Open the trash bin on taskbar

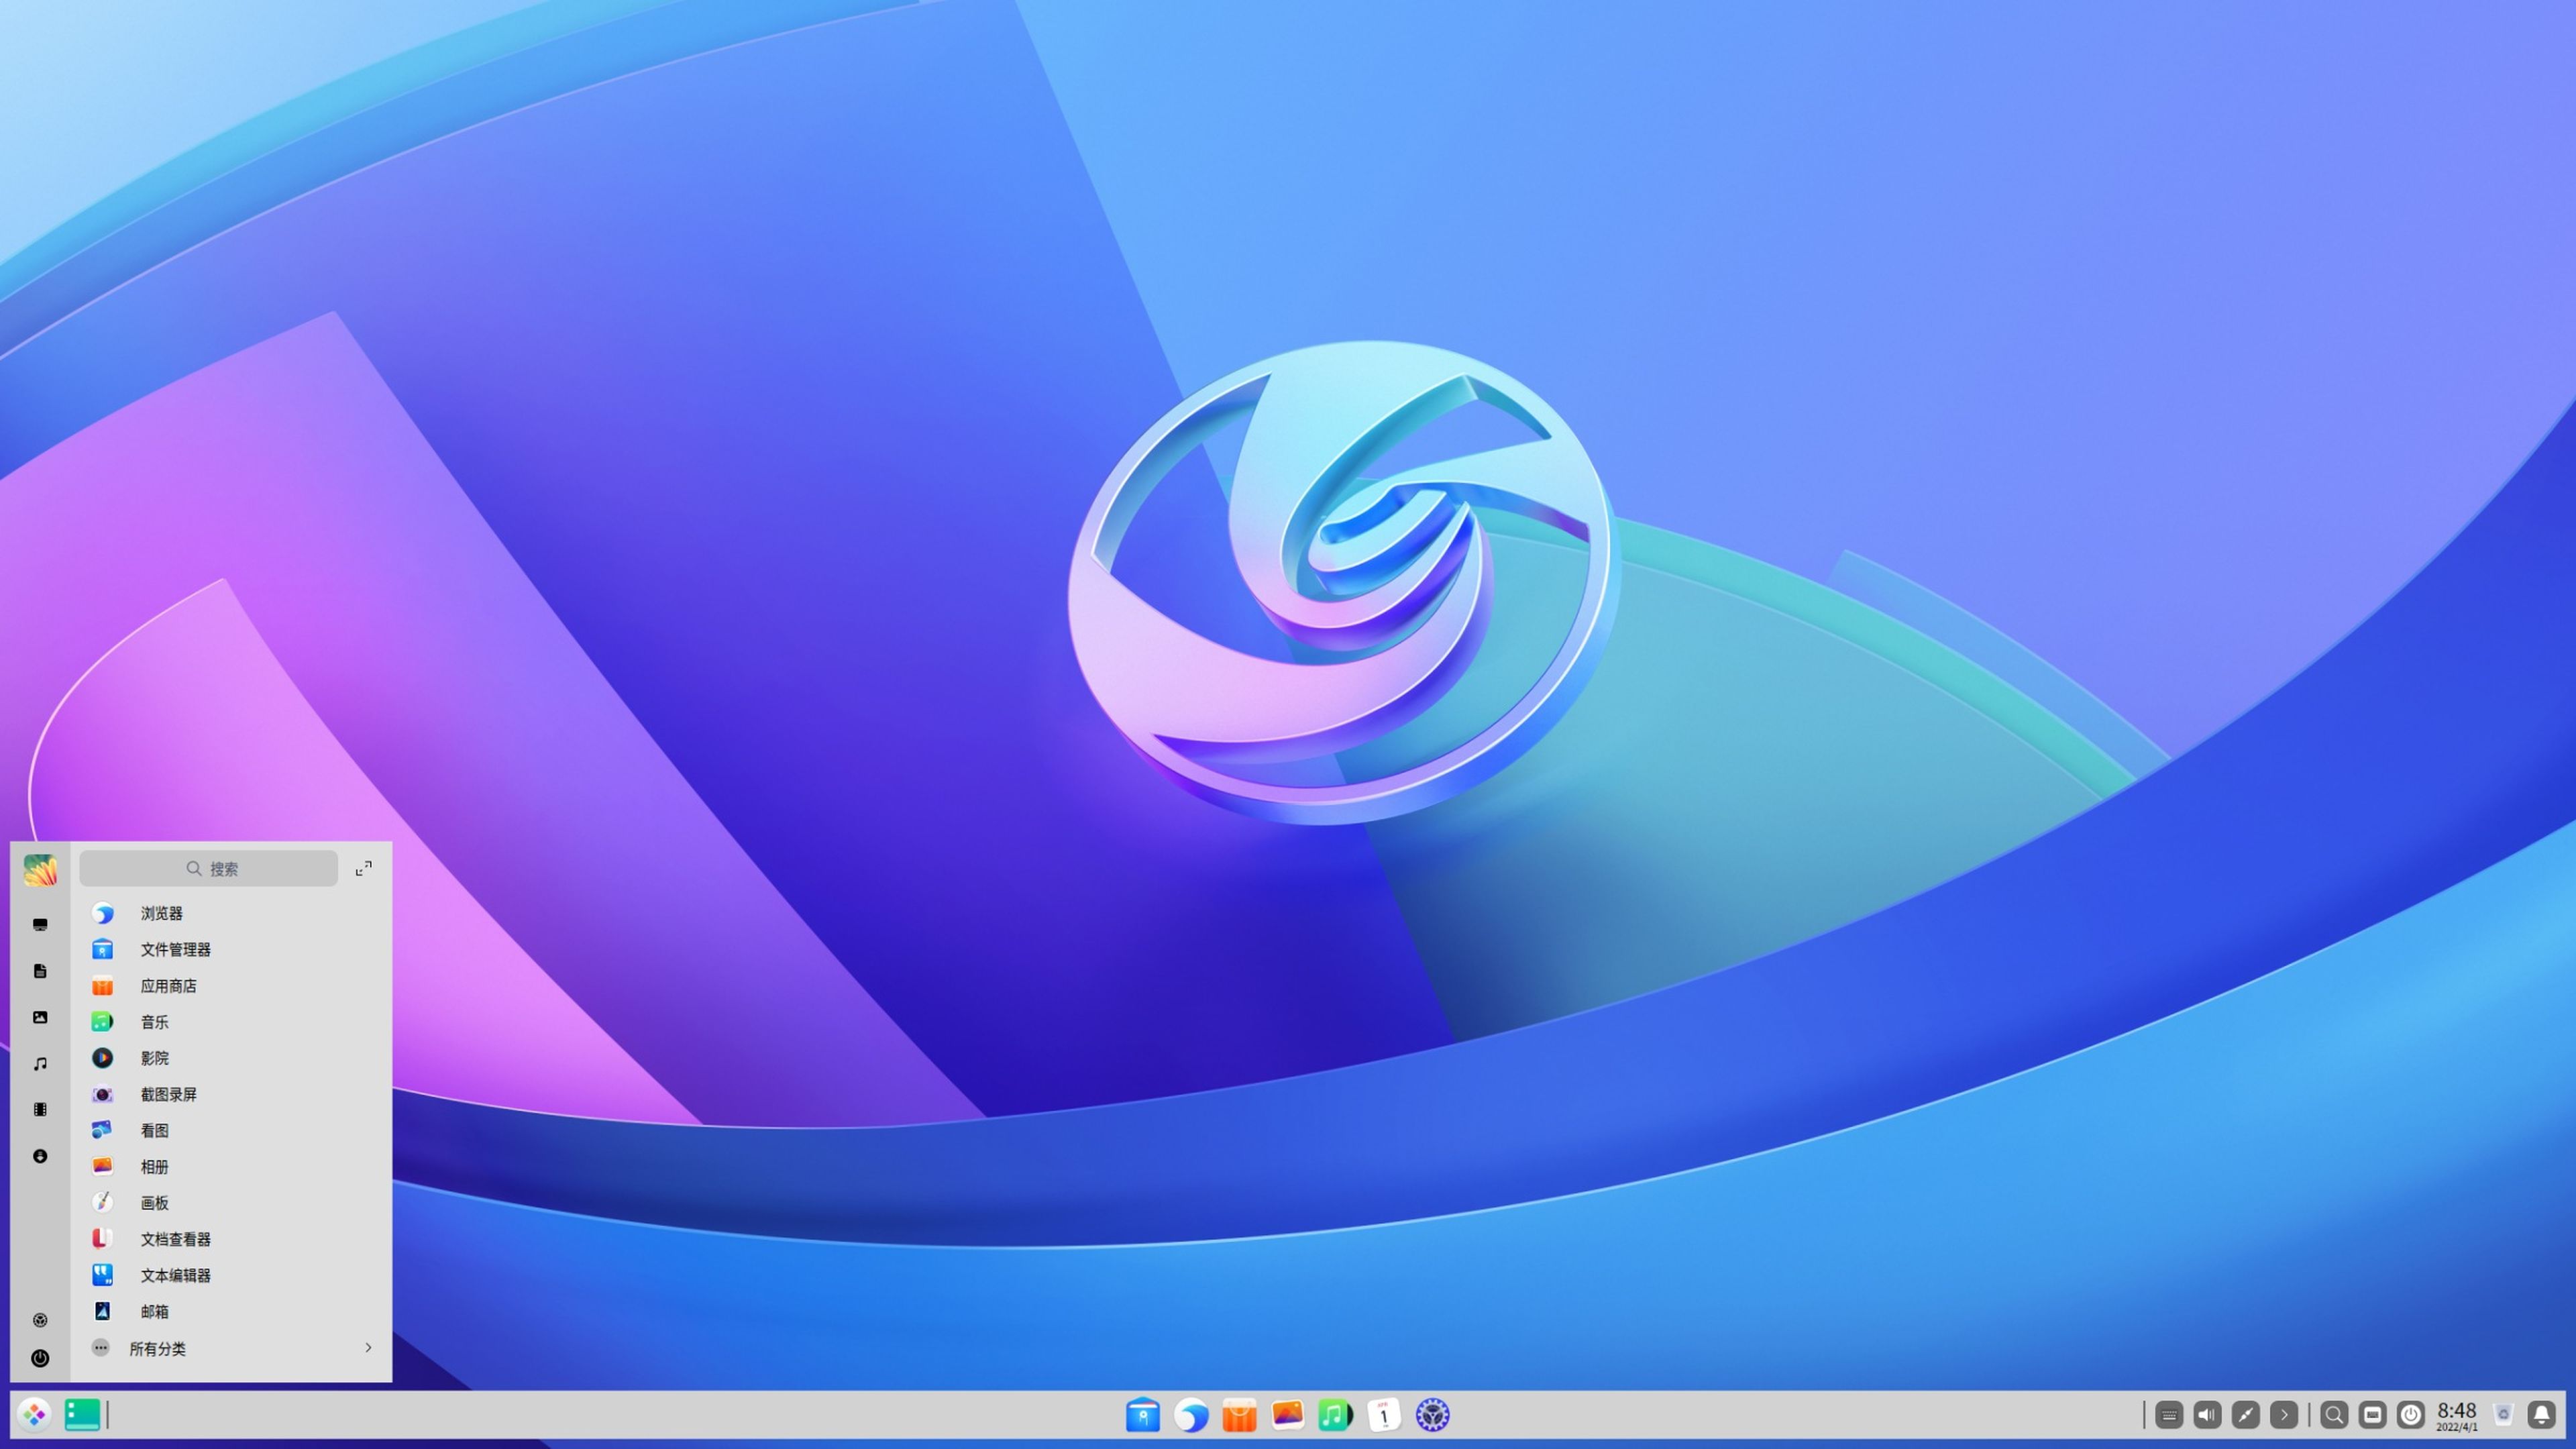click(2503, 1415)
